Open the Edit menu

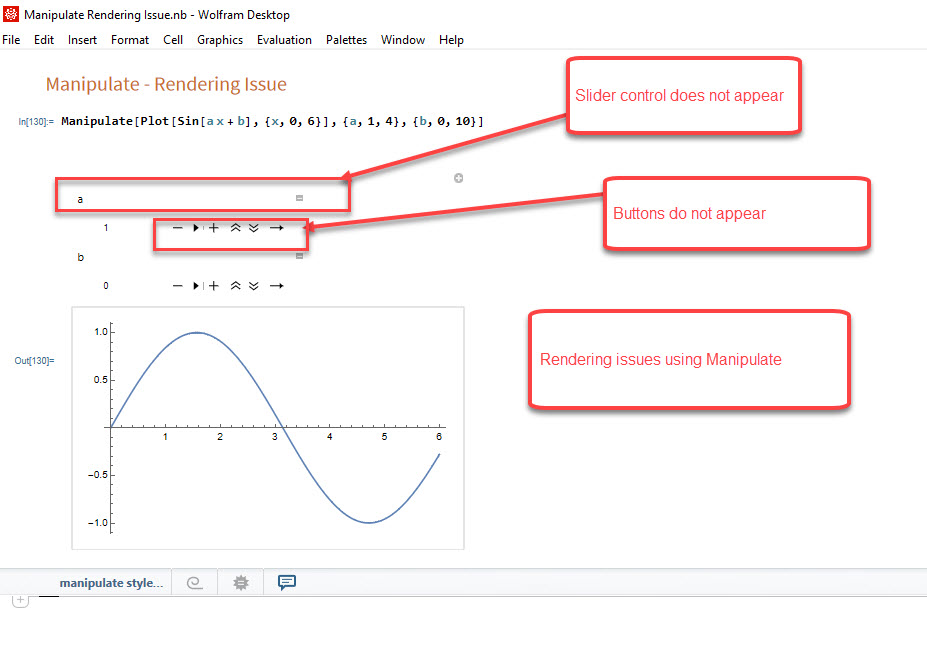(x=44, y=40)
